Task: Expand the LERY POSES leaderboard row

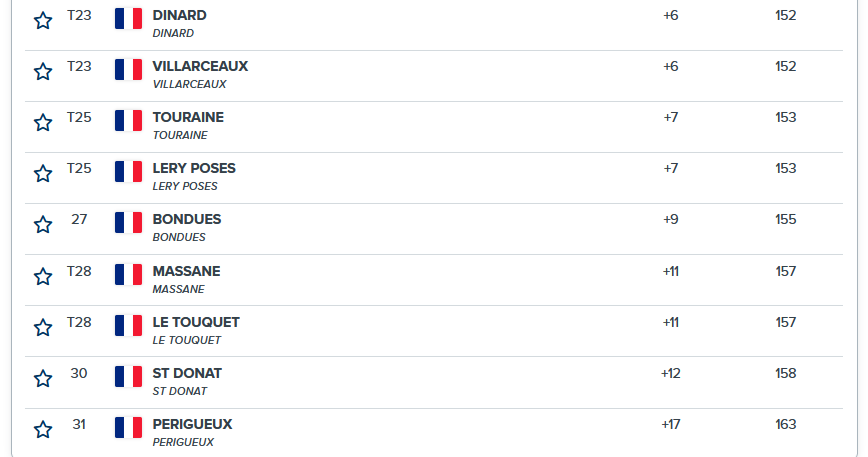Action: pyautogui.click(x=434, y=178)
